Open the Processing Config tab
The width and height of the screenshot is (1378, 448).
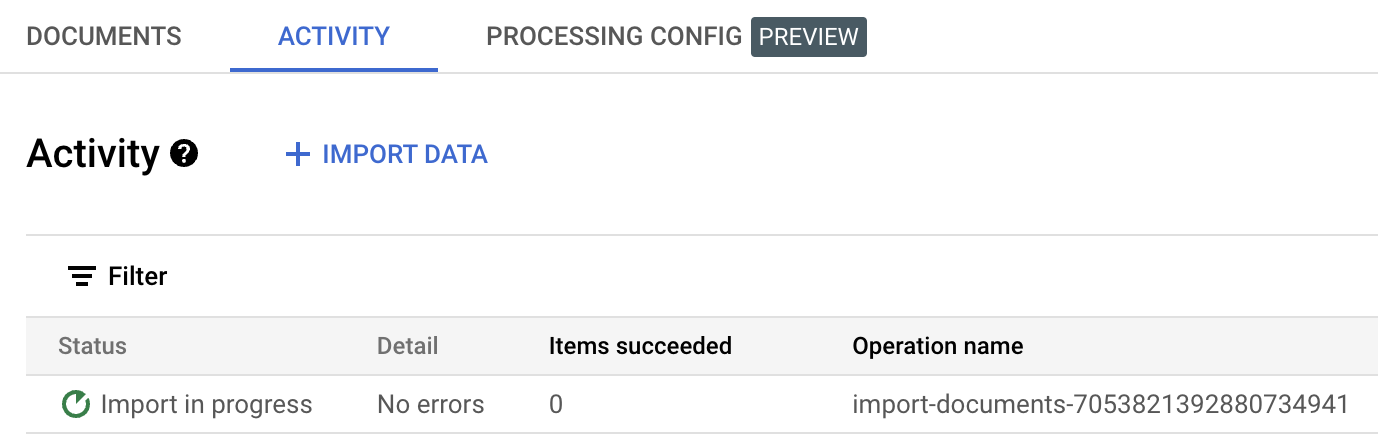[614, 37]
